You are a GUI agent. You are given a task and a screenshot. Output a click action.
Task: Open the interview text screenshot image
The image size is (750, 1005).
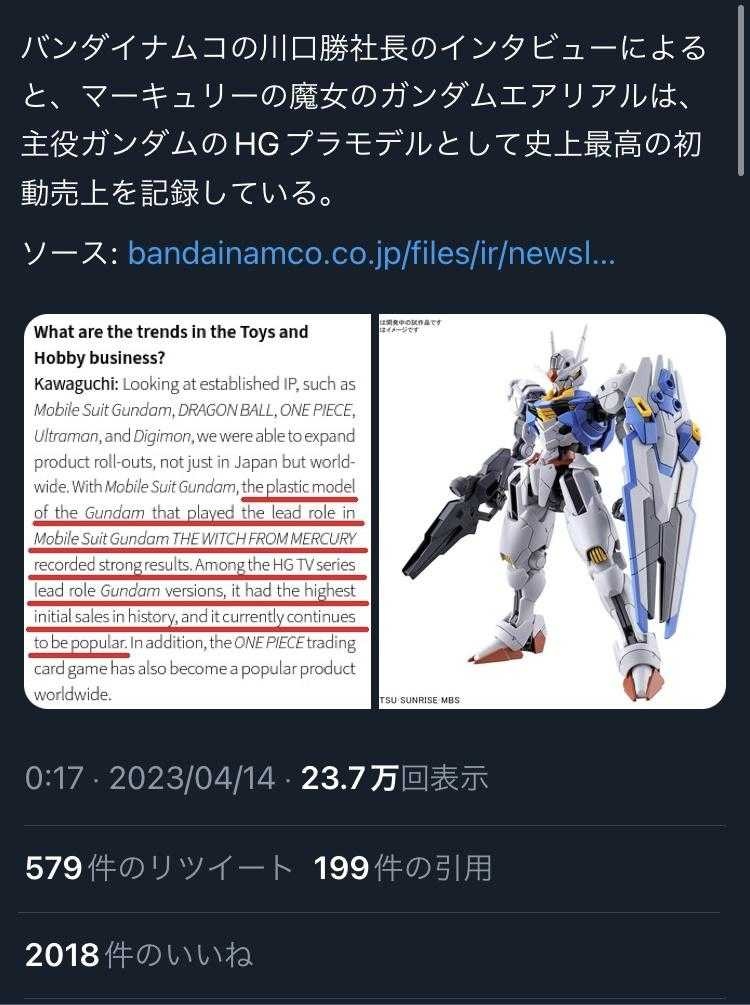tap(197, 511)
